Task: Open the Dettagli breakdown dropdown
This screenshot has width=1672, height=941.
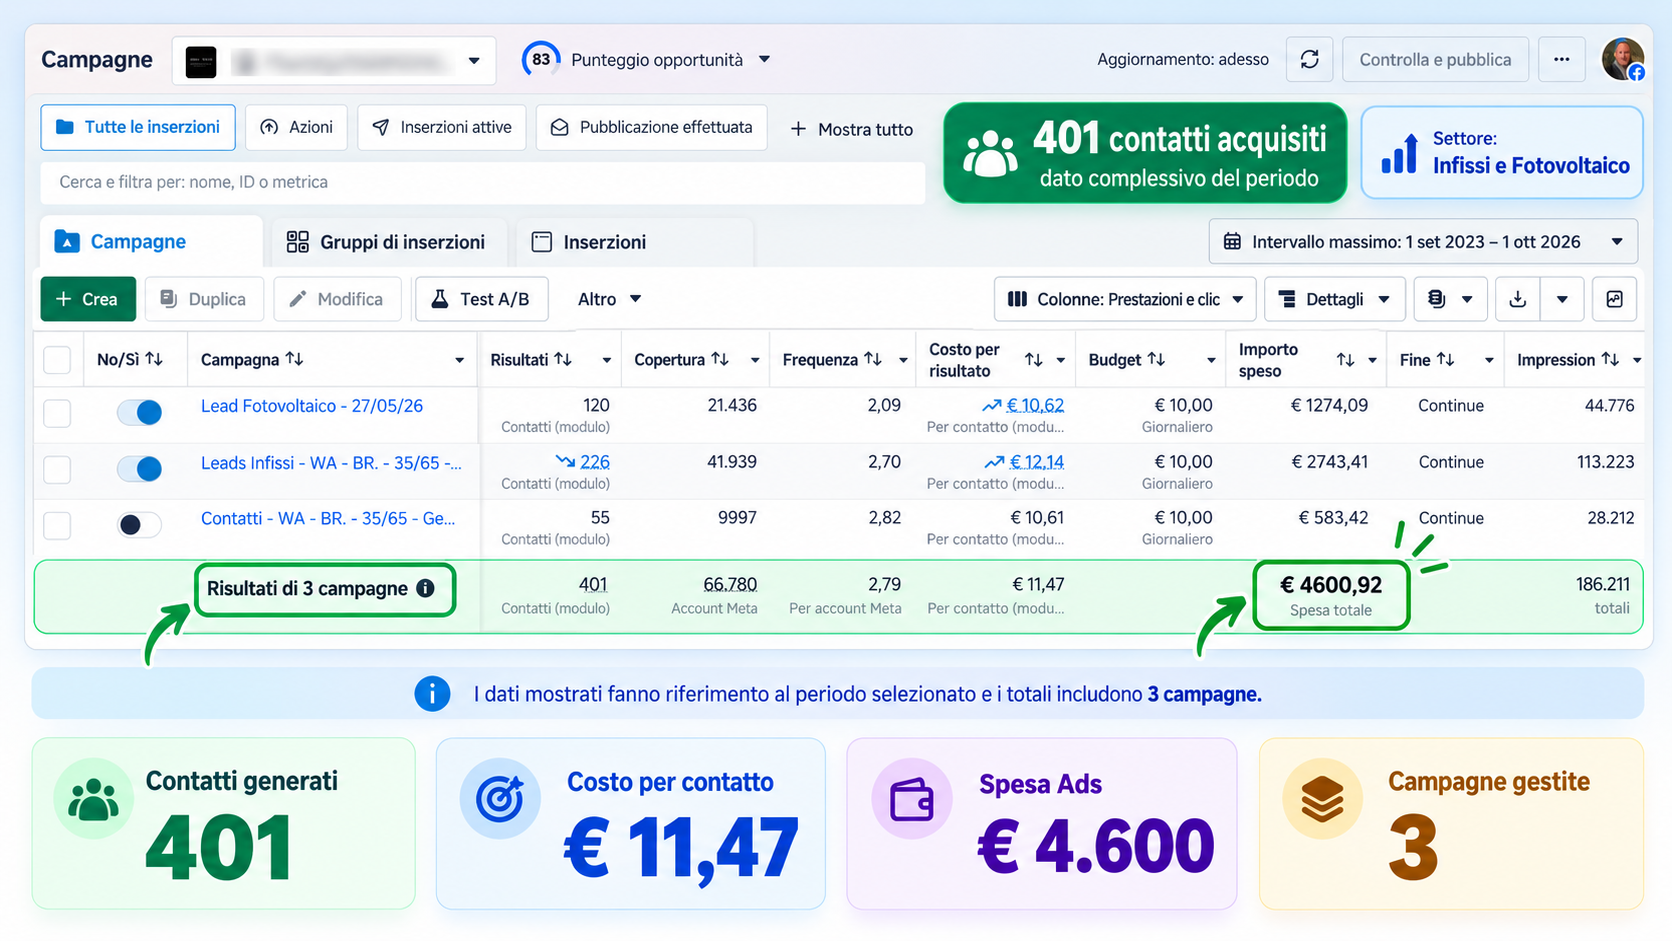Action: (x=1335, y=299)
